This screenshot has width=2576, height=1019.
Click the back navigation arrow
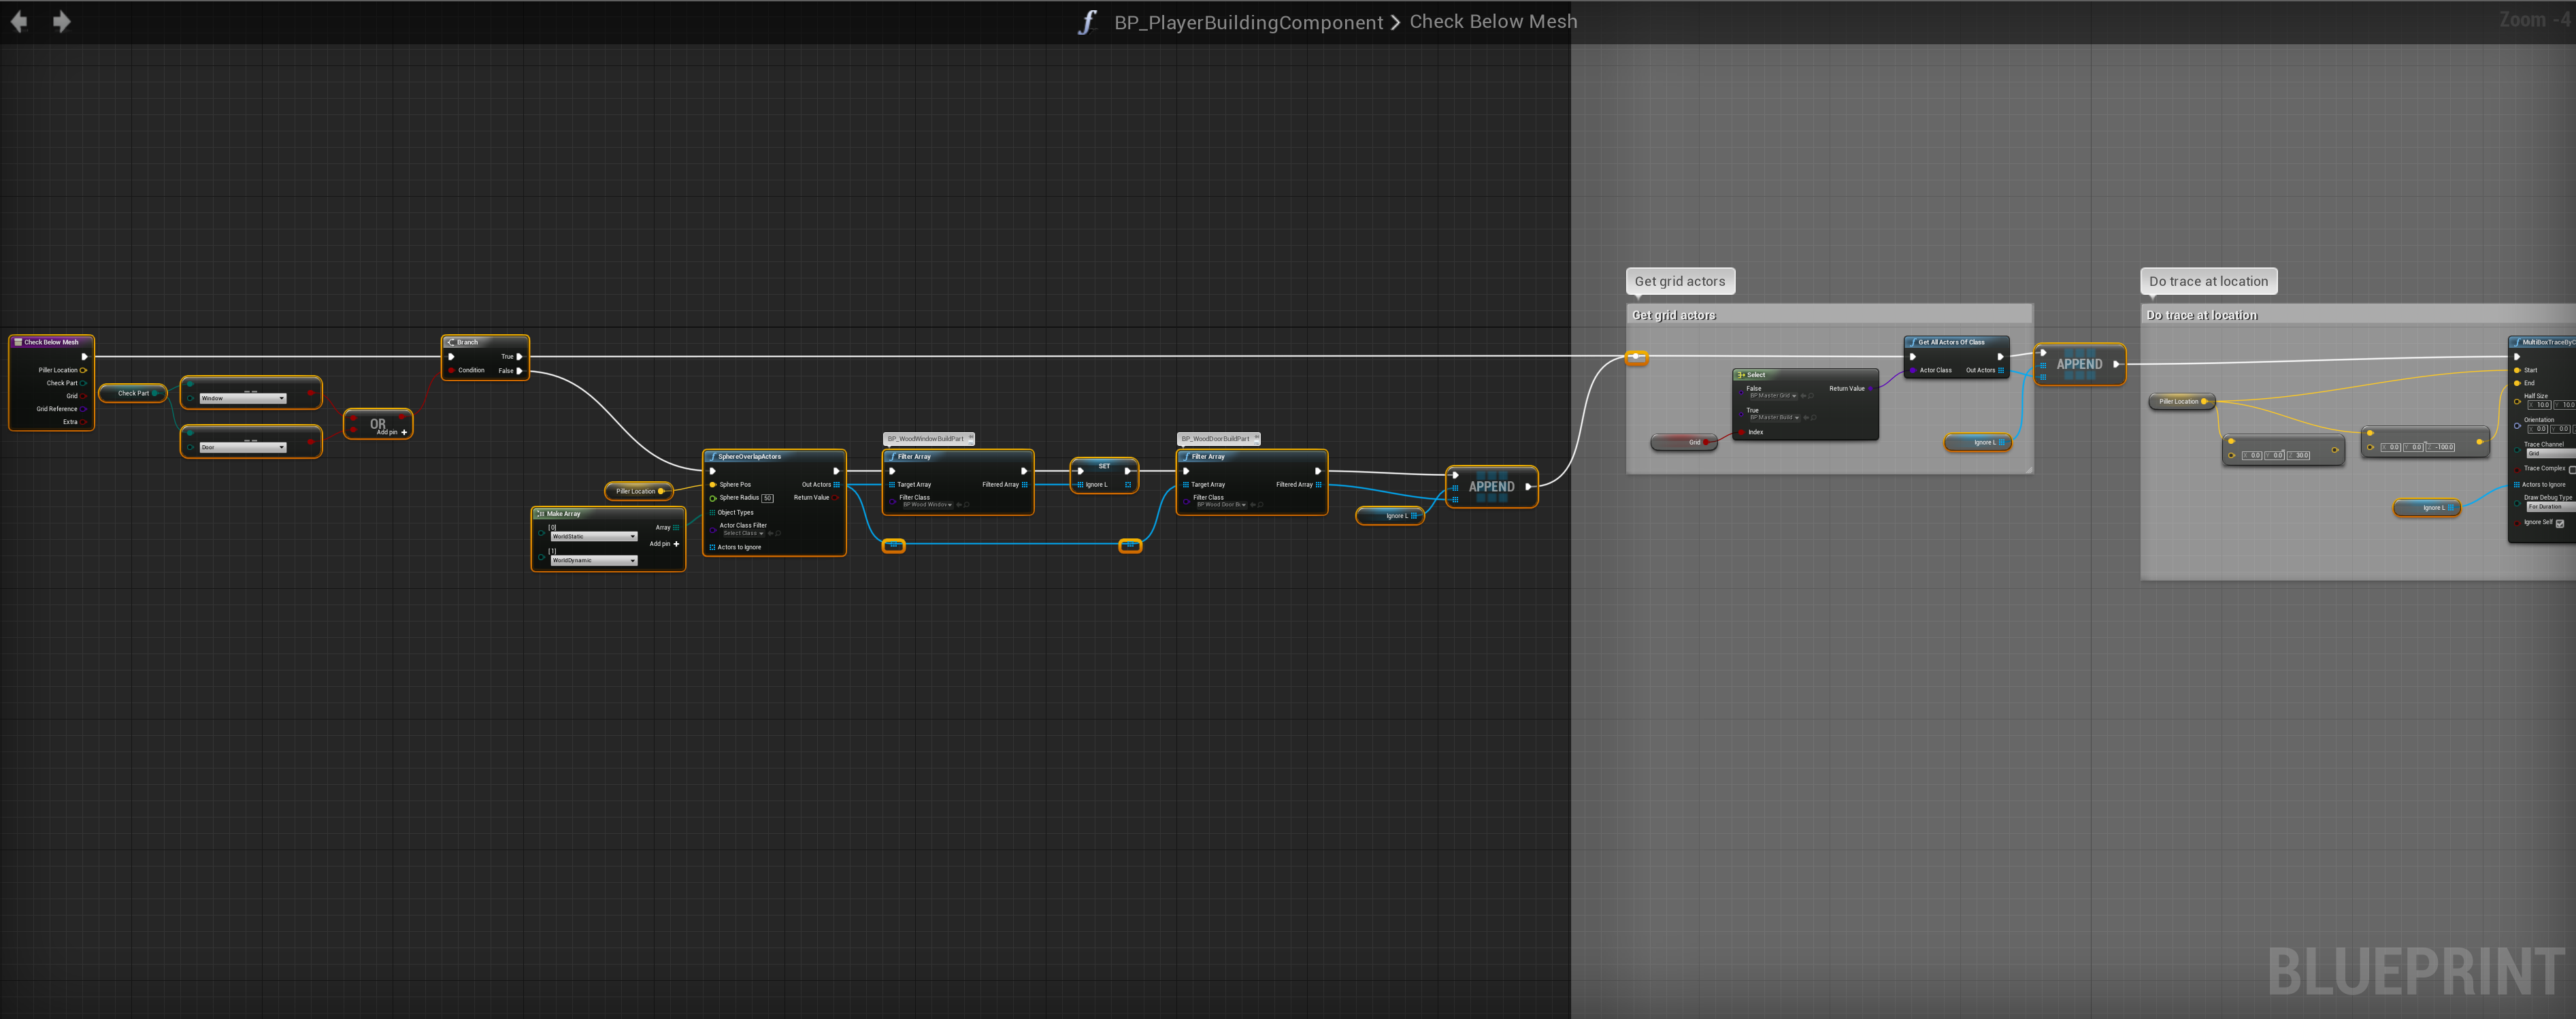(x=19, y=21)
